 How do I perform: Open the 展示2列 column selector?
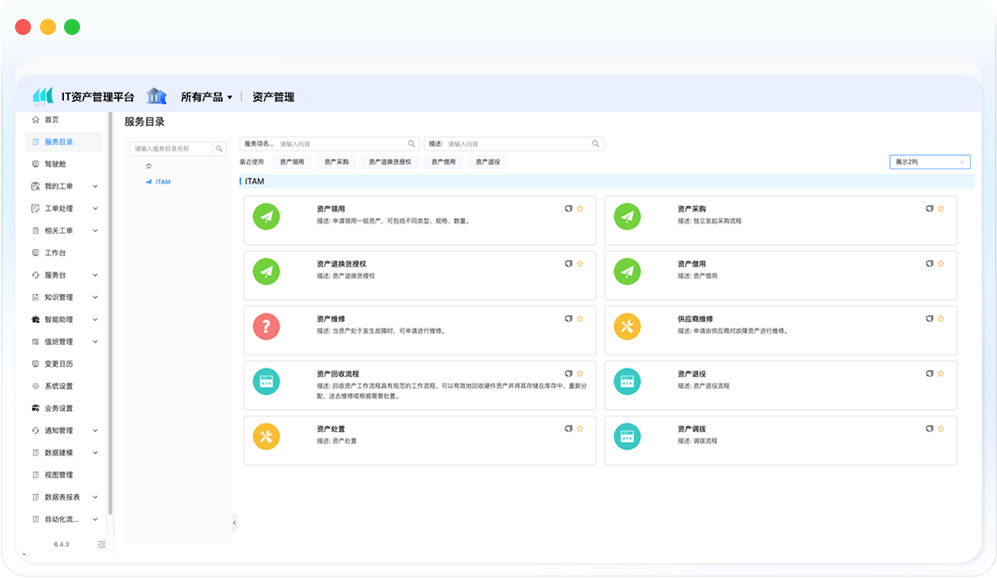[x=929, y=161]
